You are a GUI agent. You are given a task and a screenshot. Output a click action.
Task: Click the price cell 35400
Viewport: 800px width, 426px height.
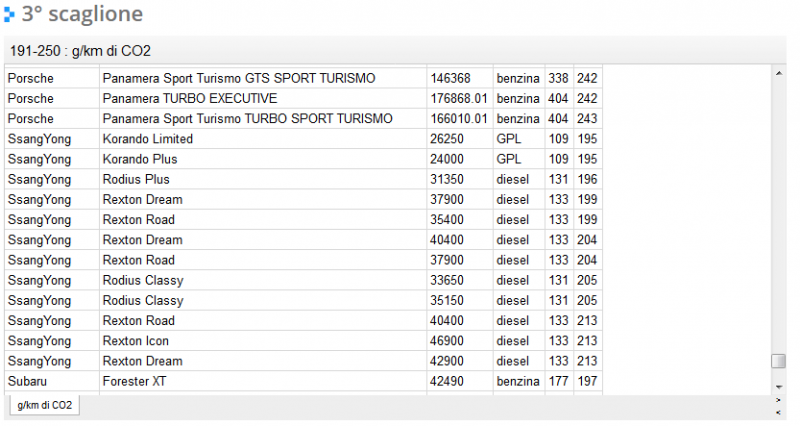pos(460,220)
